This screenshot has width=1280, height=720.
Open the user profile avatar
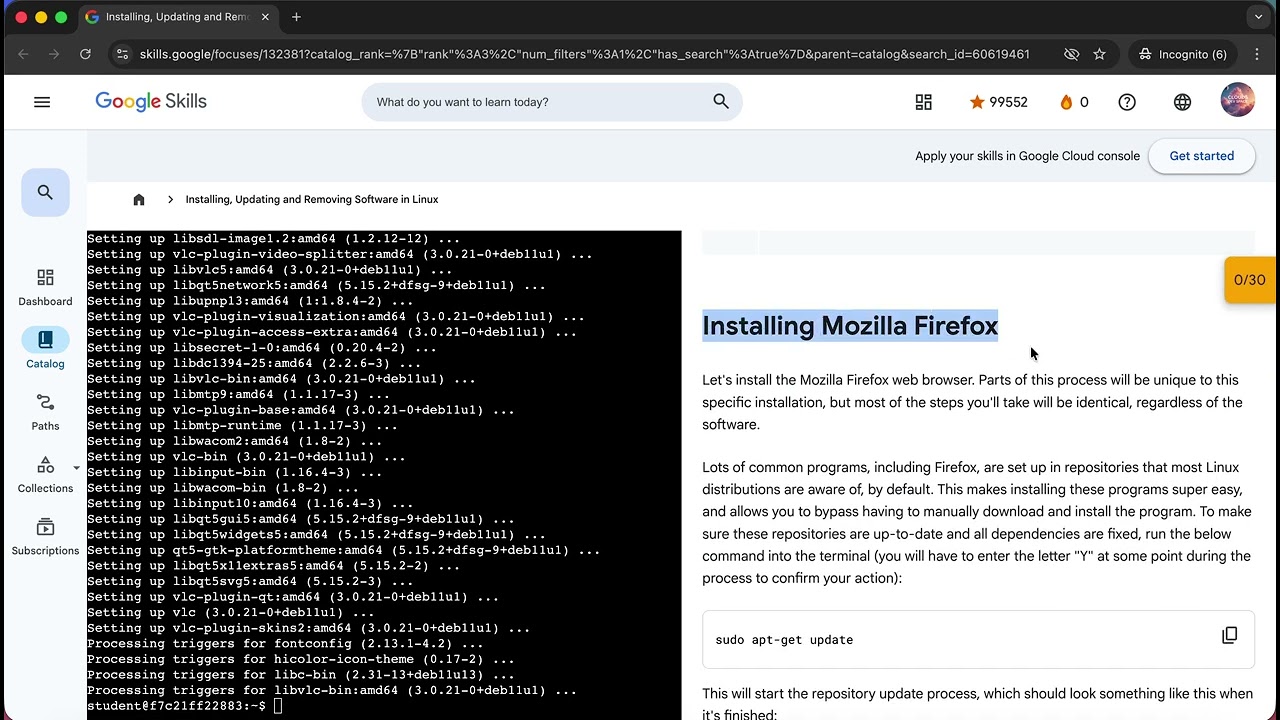[1238, 101]
